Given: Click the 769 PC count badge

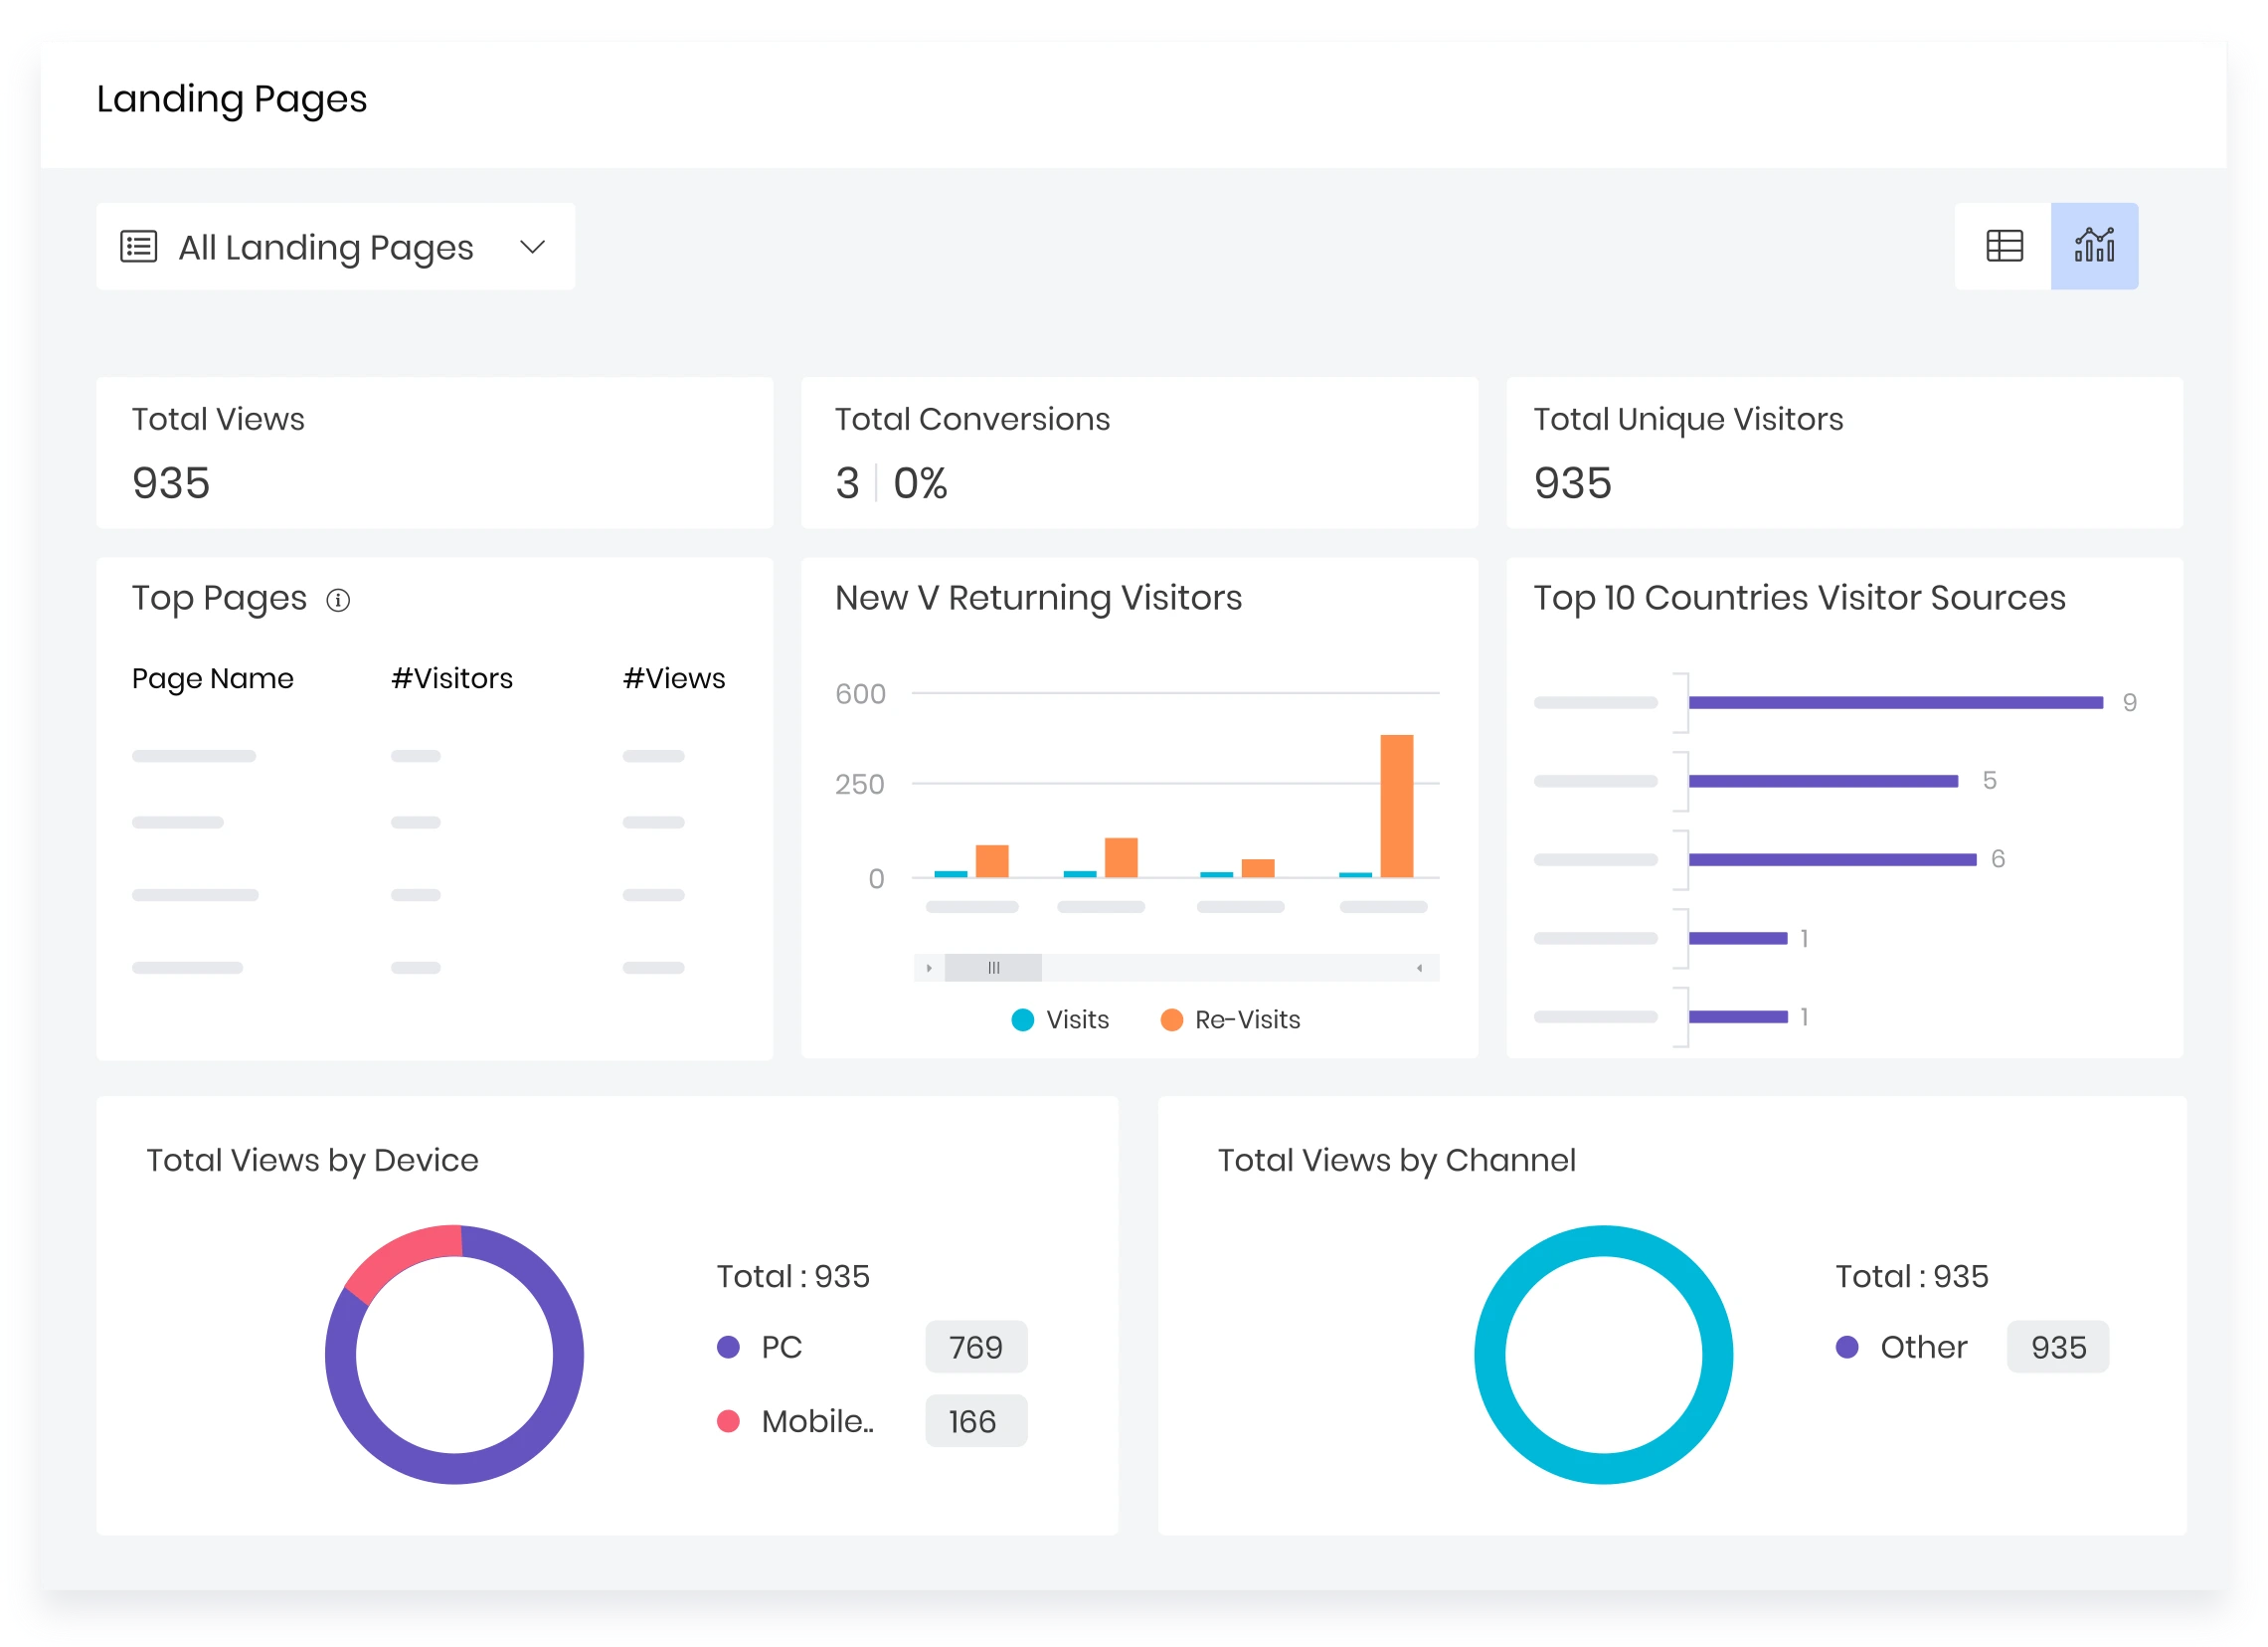Looking at the screenshot, I should [976, 1347].
